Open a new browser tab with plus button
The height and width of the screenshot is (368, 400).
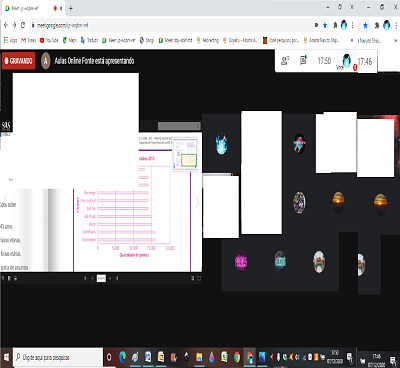tap(70, 8)
